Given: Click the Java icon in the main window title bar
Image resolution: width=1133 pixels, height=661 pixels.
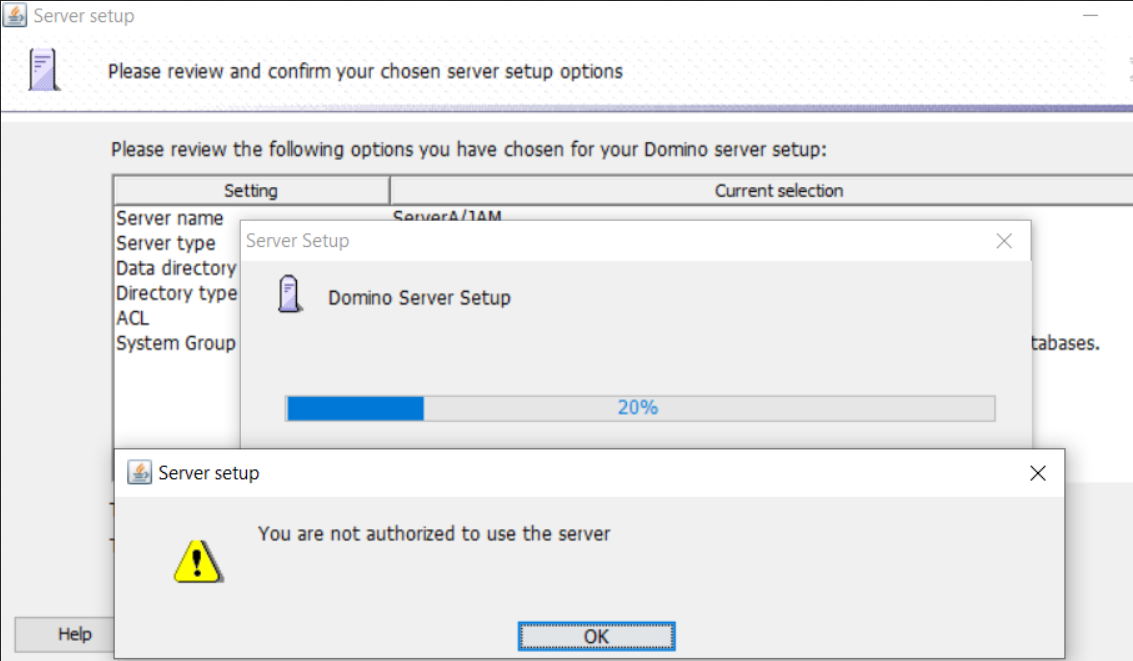Looking at the screenshot, I should coord(15,16).
